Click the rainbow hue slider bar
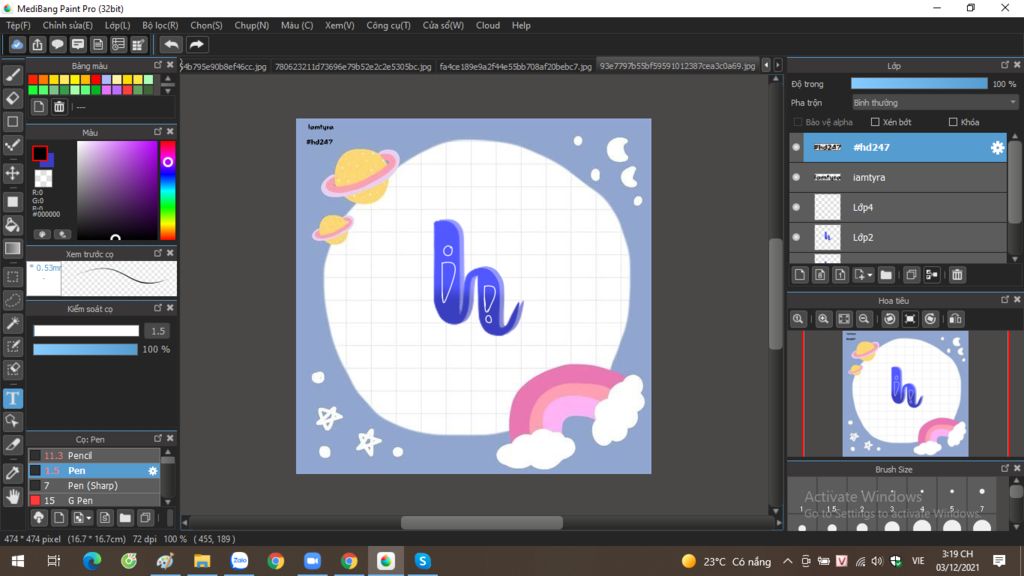Screen dimensions: 1024x576 click(x=168, y=191)
